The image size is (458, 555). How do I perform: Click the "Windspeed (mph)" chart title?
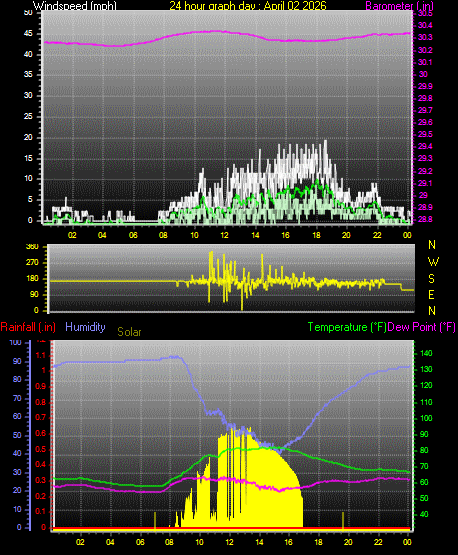coord(75,6)
